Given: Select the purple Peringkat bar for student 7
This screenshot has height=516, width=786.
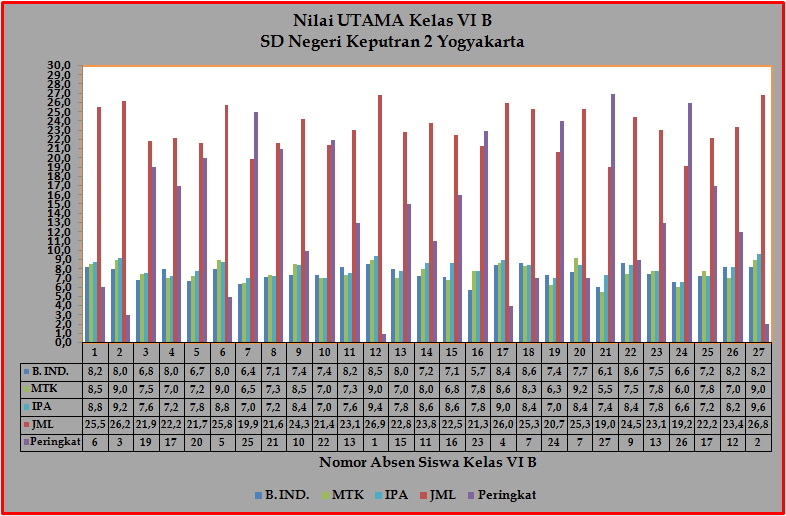Looking at the screenshot, I should [255, 227].
